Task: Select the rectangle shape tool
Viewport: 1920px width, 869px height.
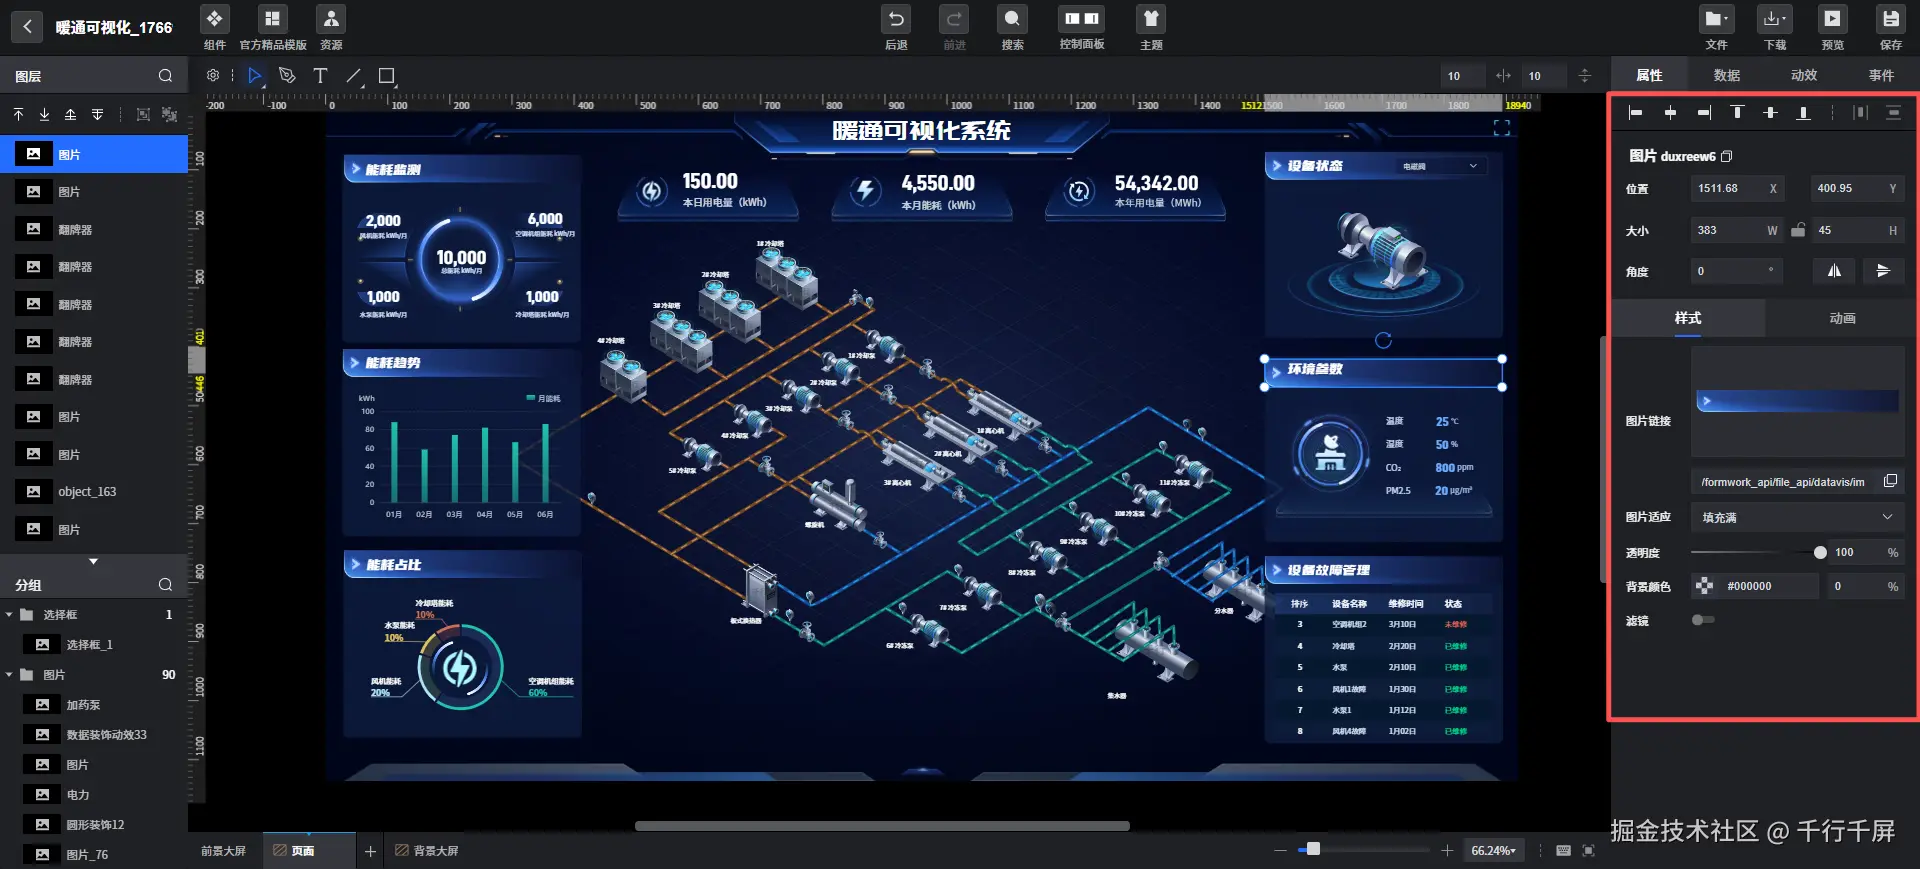Action: coord(386,75)
